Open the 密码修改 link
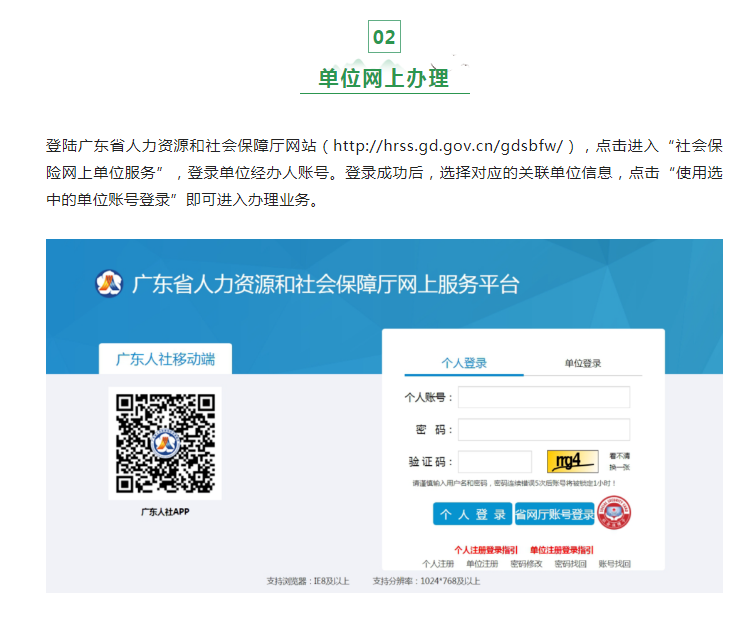The width and height of the screenshot is (748, 620). pos(526,564)
